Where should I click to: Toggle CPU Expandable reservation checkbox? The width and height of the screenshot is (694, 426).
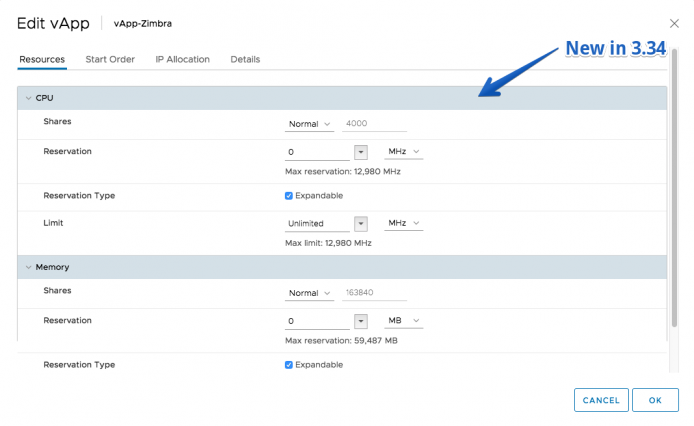[x=289, y=196]
